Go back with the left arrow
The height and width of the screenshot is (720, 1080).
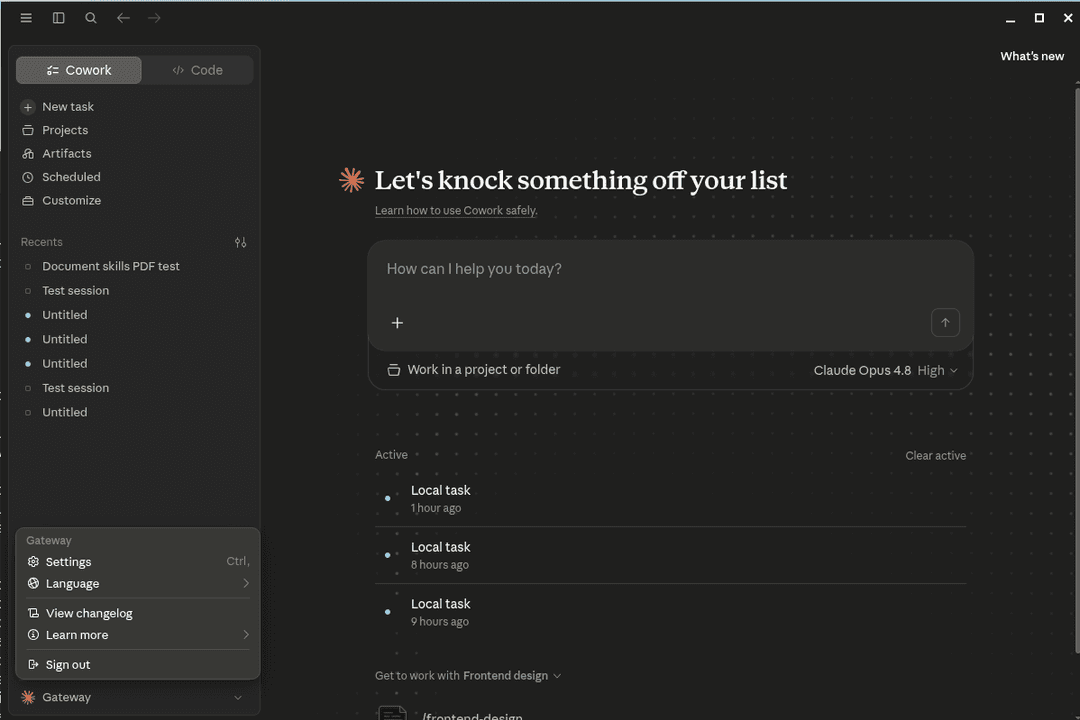(x=123, y=18)
